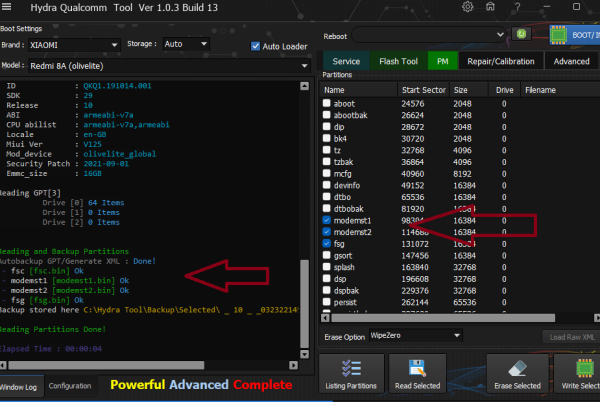Check the persist partition checkbox

tap(326, 302)
